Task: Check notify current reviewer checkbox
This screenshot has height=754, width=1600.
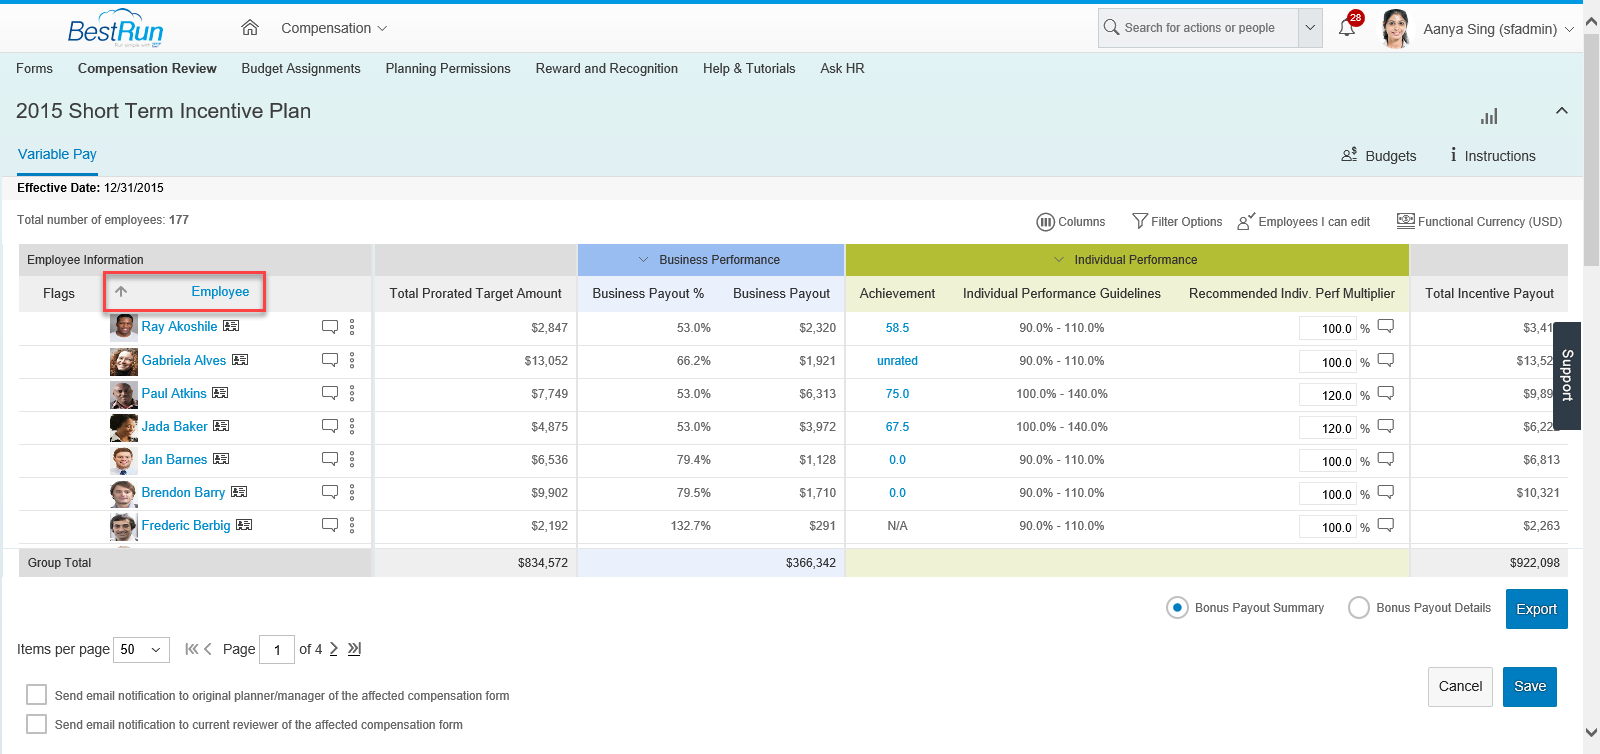Action: (36, 723)
